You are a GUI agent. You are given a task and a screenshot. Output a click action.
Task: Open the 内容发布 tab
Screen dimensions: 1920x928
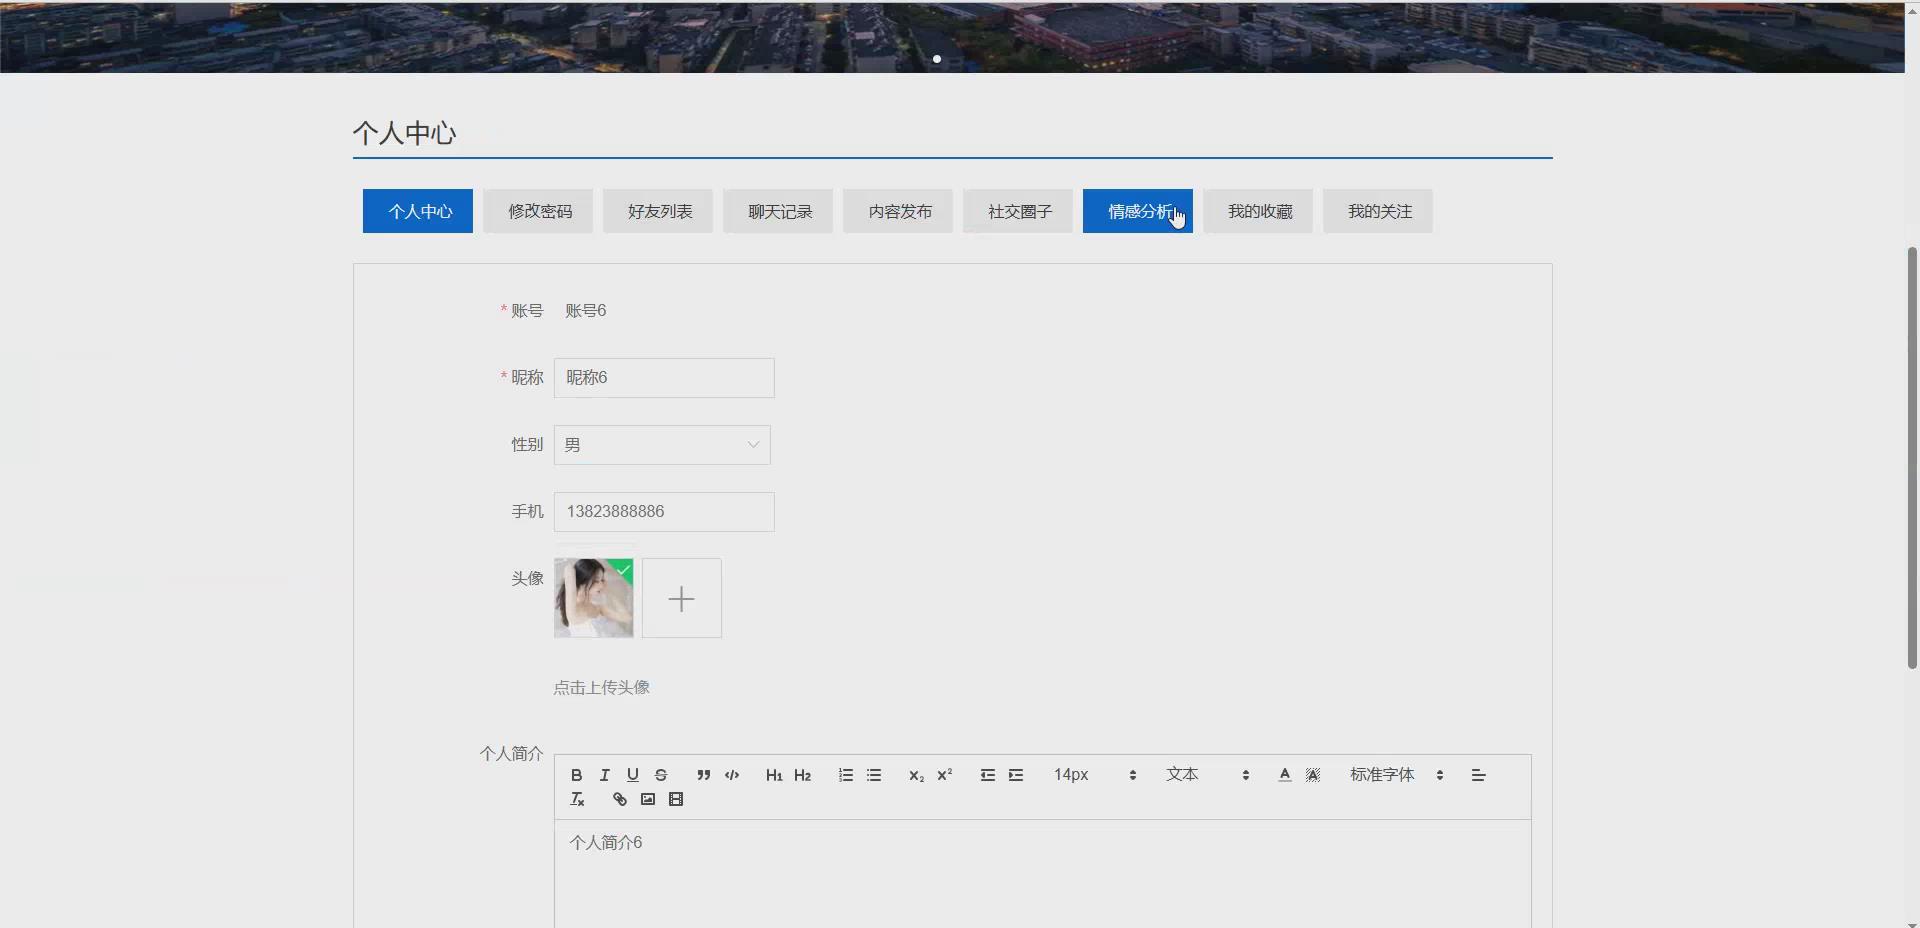pos(898,211)
